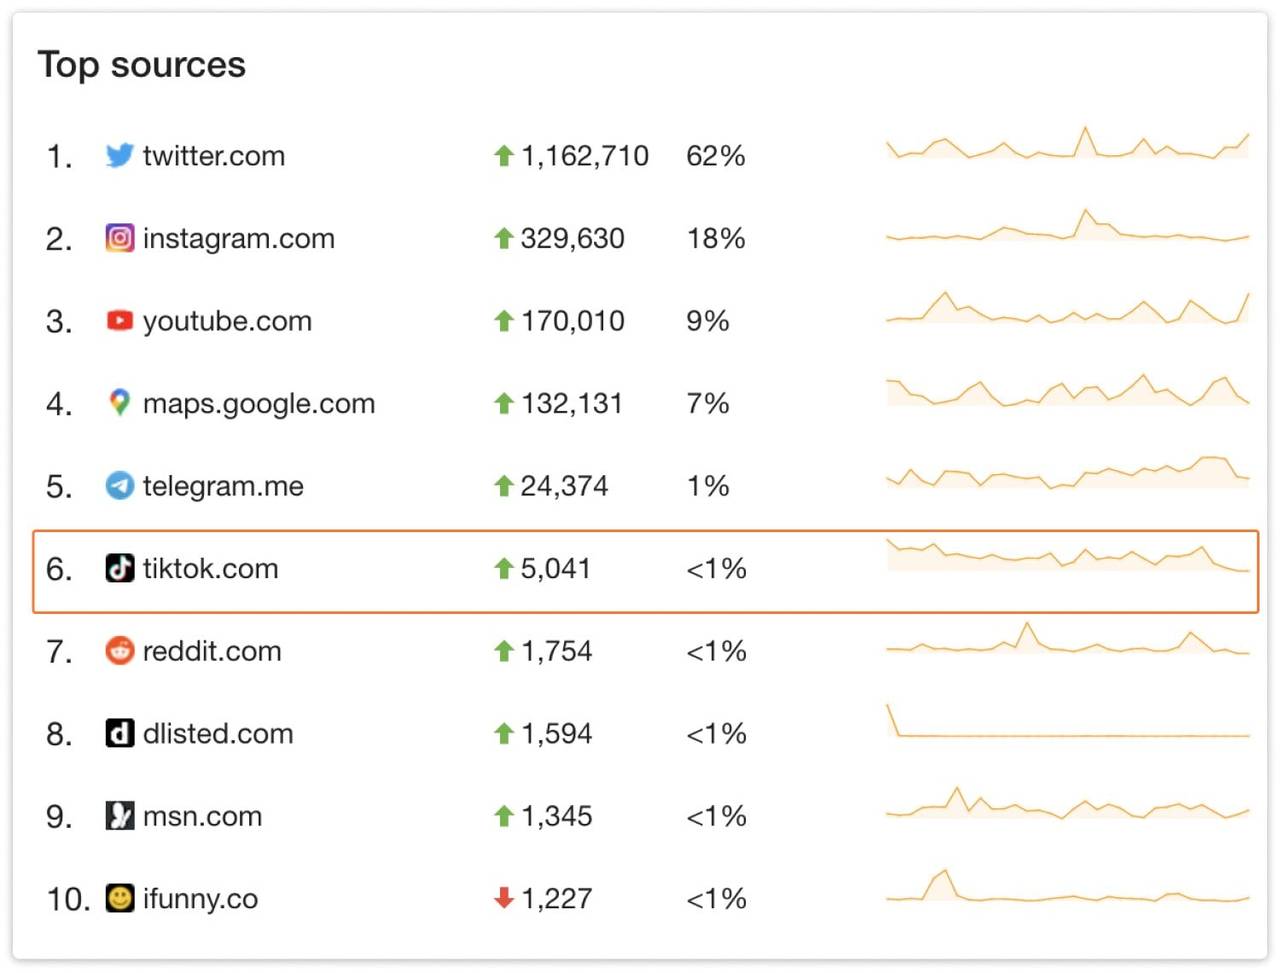Click the Twitter bird icon
The image size is (1280, 973).
pyautogui.click(x=119, y=155)
